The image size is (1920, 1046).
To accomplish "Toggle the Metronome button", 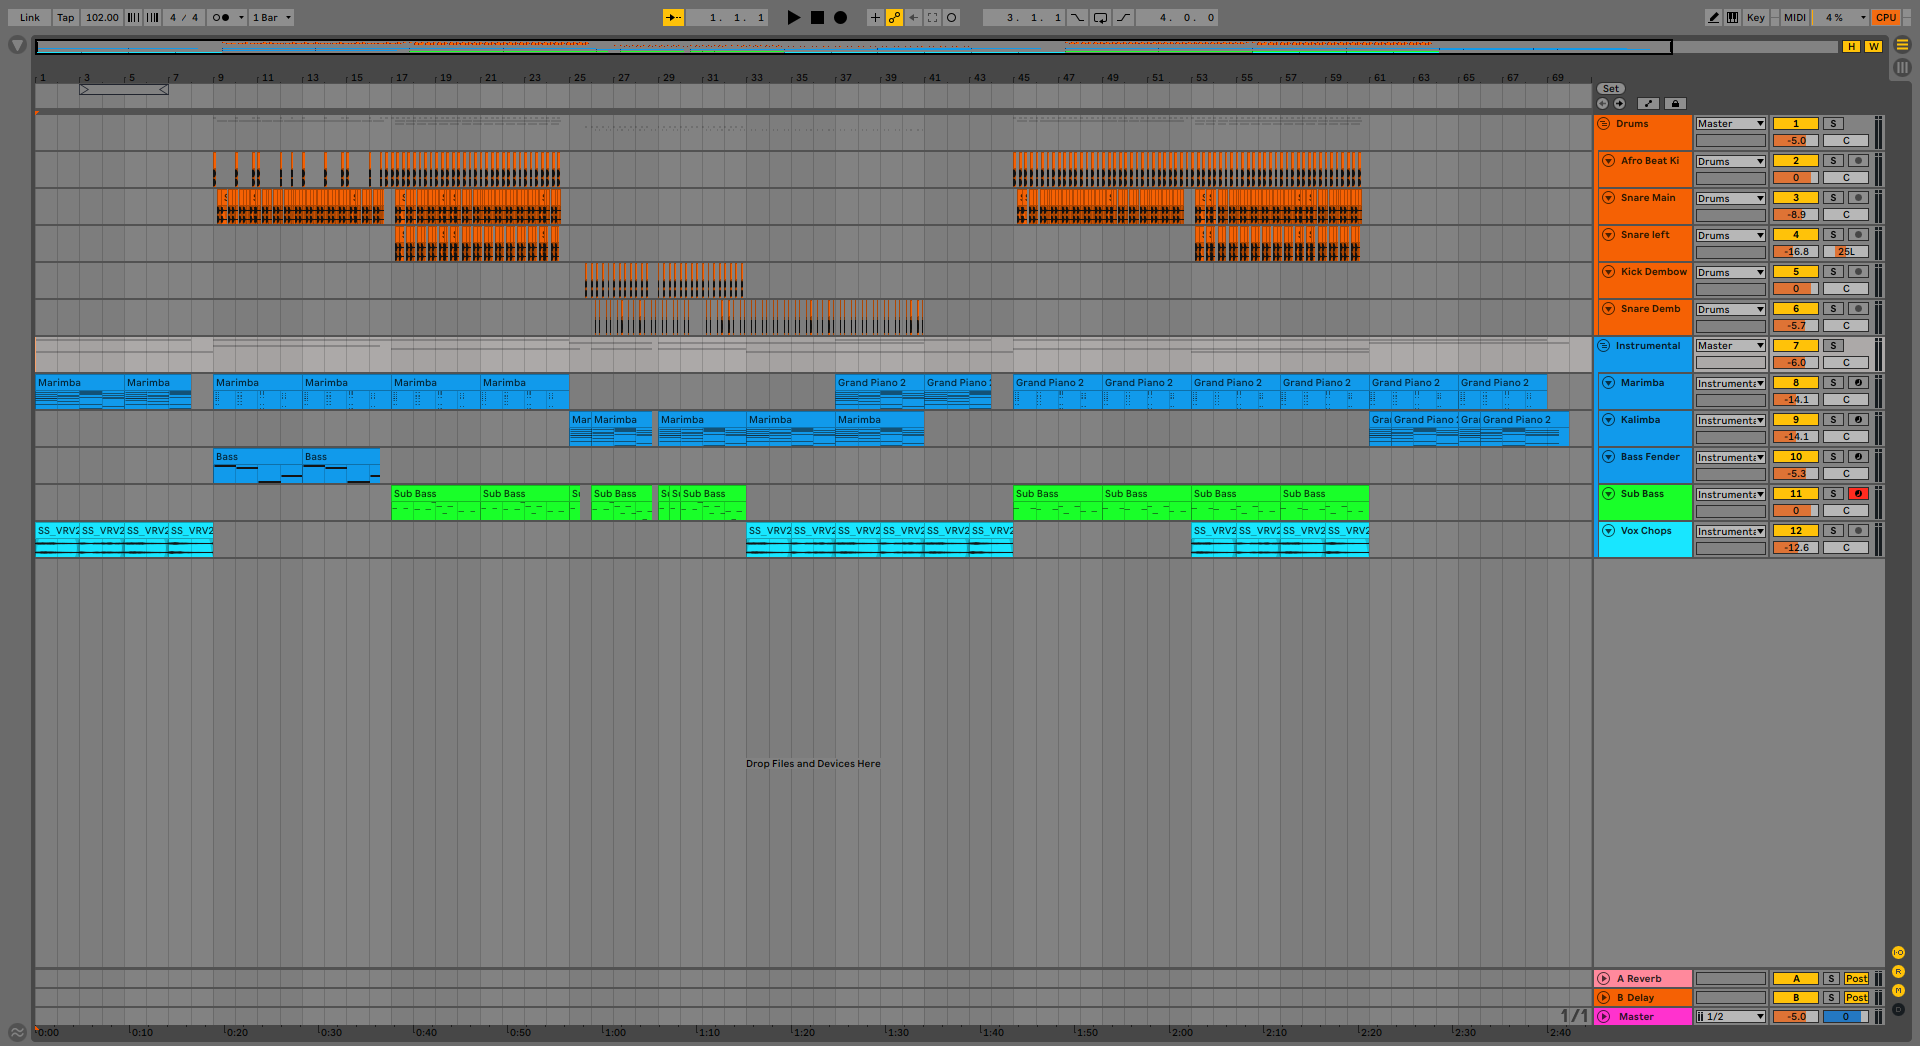I will pyautogui.click(x=221, y=17).
